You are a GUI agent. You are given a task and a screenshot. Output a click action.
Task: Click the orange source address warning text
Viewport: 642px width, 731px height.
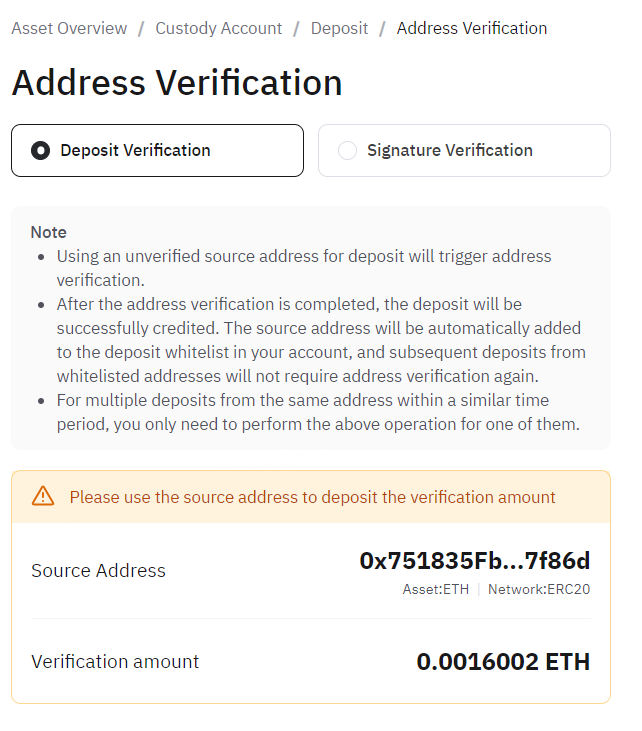coord(312,497)
